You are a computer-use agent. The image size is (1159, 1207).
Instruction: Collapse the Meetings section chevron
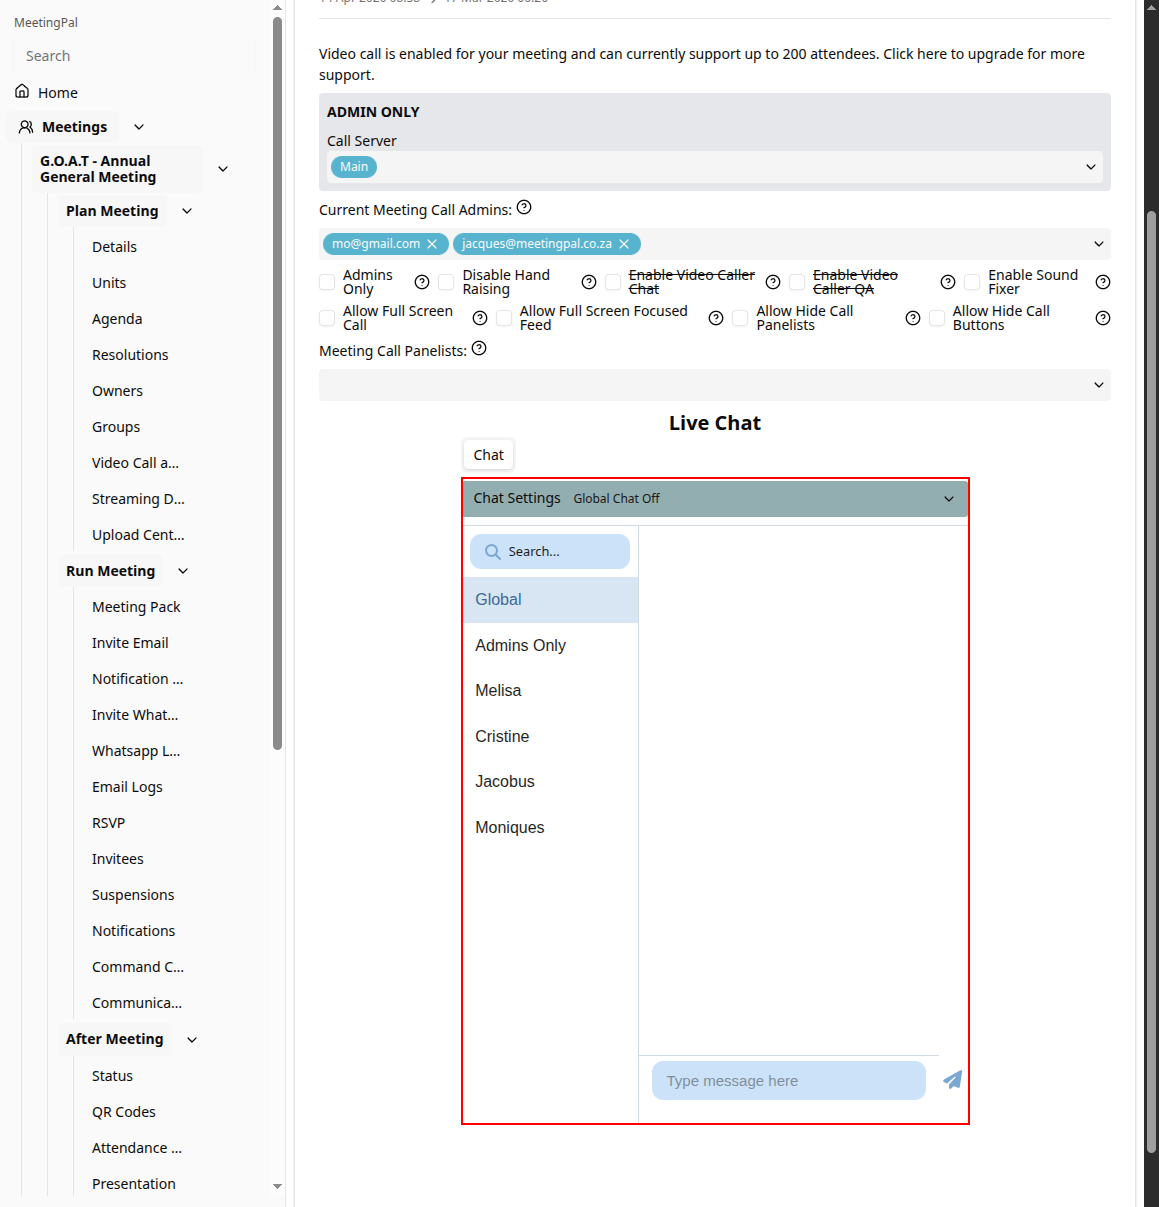[139, 127]
